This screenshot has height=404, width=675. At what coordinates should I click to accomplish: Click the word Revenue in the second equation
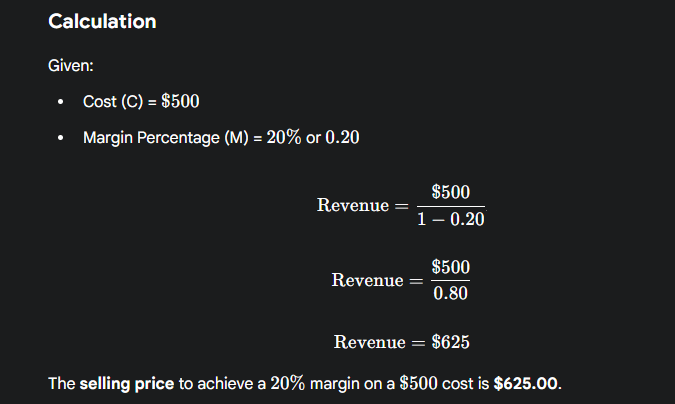pyautogui.click(x=368, y=280)
